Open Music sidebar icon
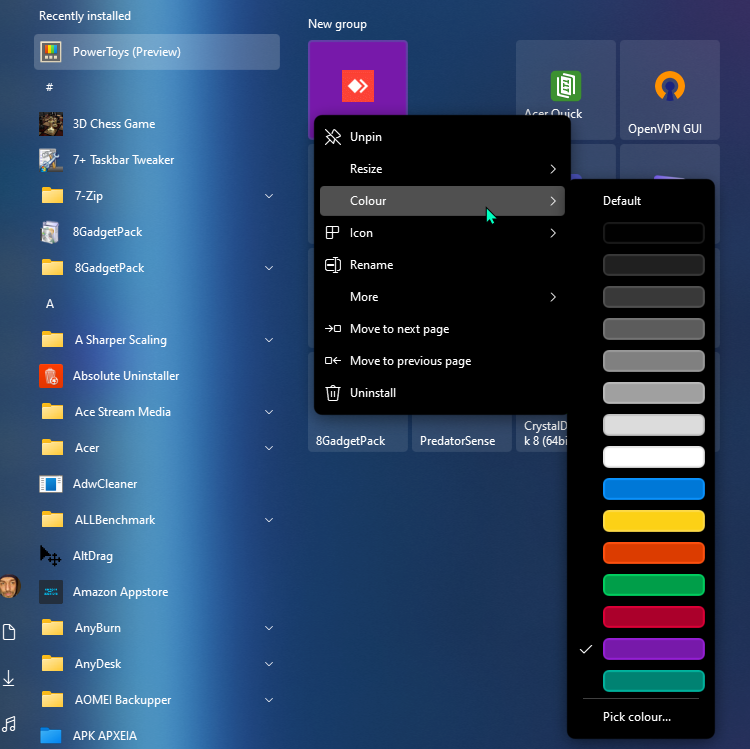 click(x=9, y=724)
